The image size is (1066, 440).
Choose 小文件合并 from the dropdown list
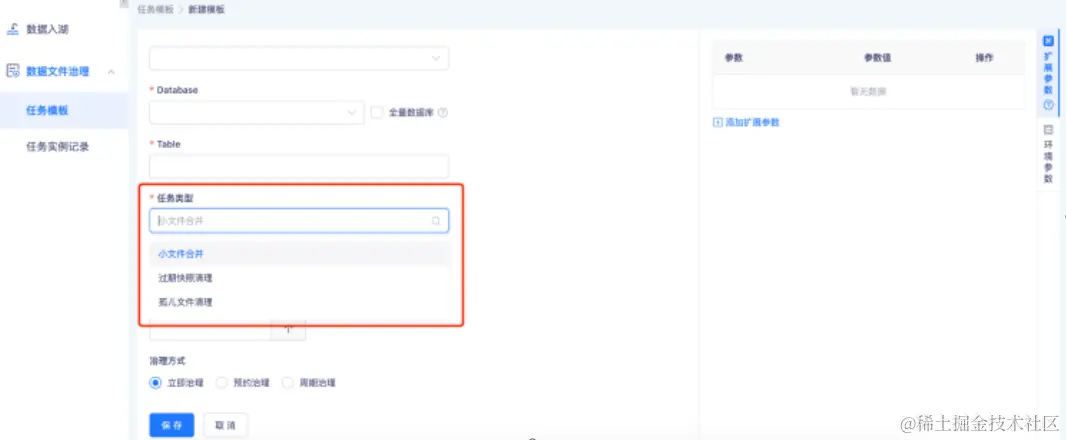click(x=299, y=254)
